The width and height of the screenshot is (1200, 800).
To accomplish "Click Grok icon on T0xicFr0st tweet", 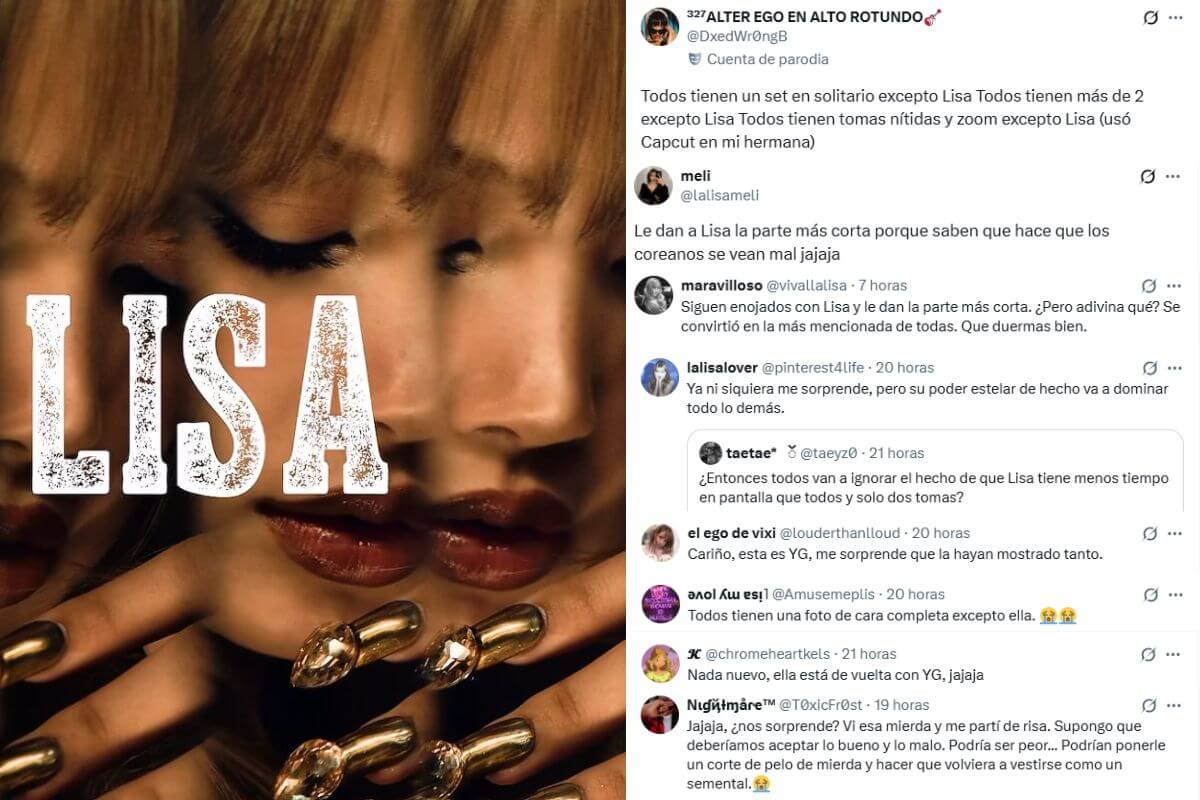I will [1149, 706].
